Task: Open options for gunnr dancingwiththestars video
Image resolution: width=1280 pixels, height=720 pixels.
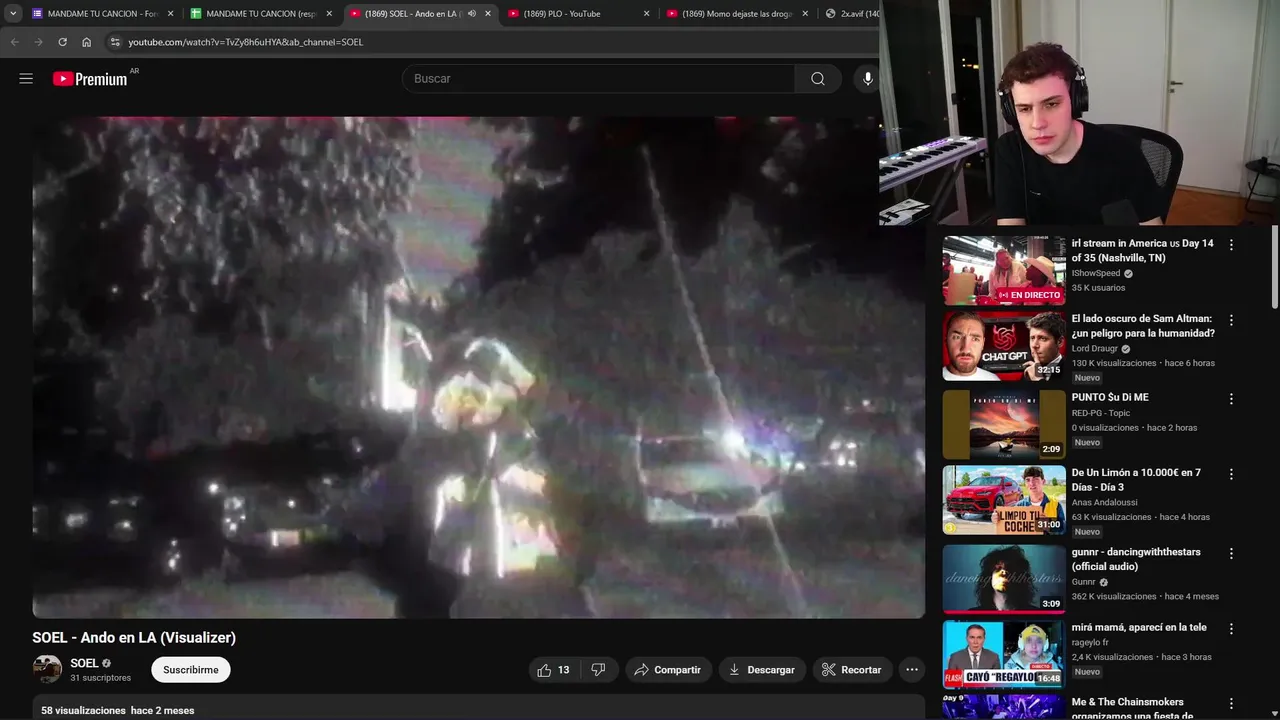Action: click(x=1231, y=553)
